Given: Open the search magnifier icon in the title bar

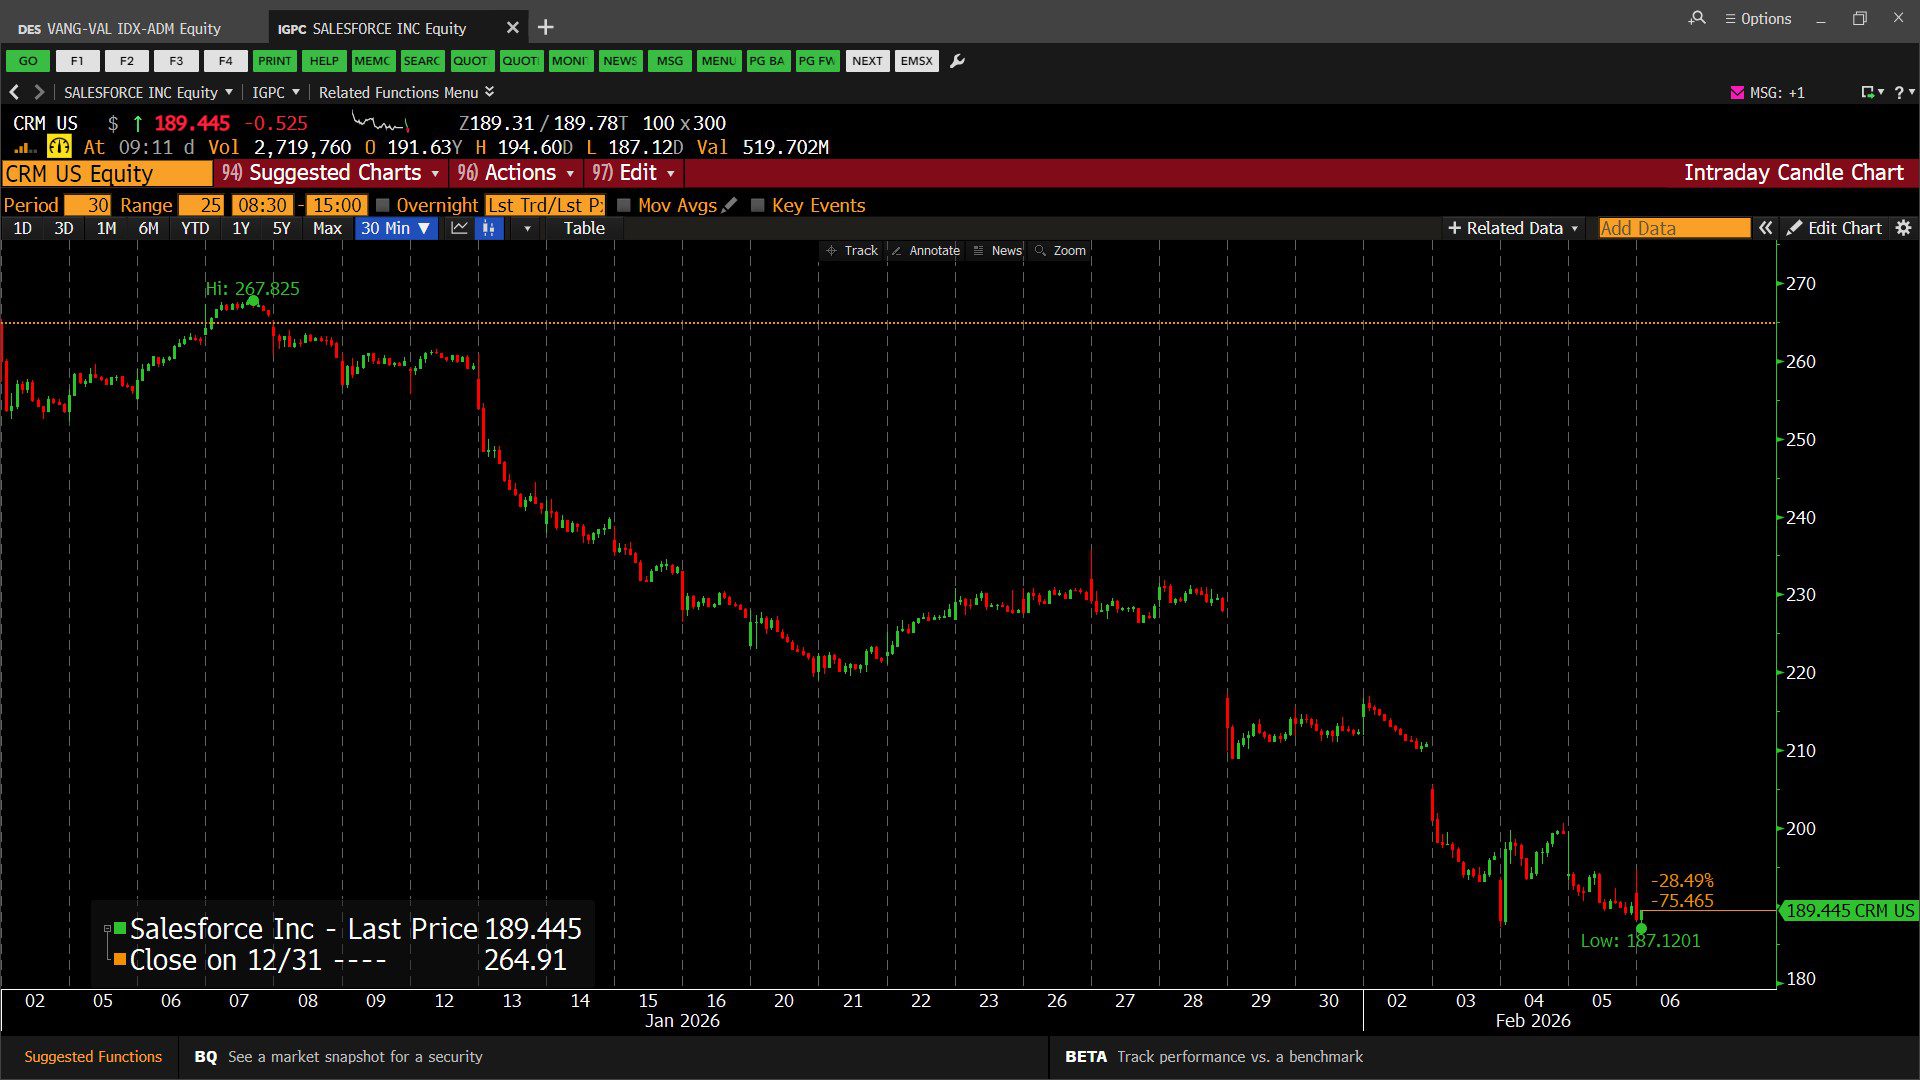Looking at the screenshot, I should click(1697, 18).
